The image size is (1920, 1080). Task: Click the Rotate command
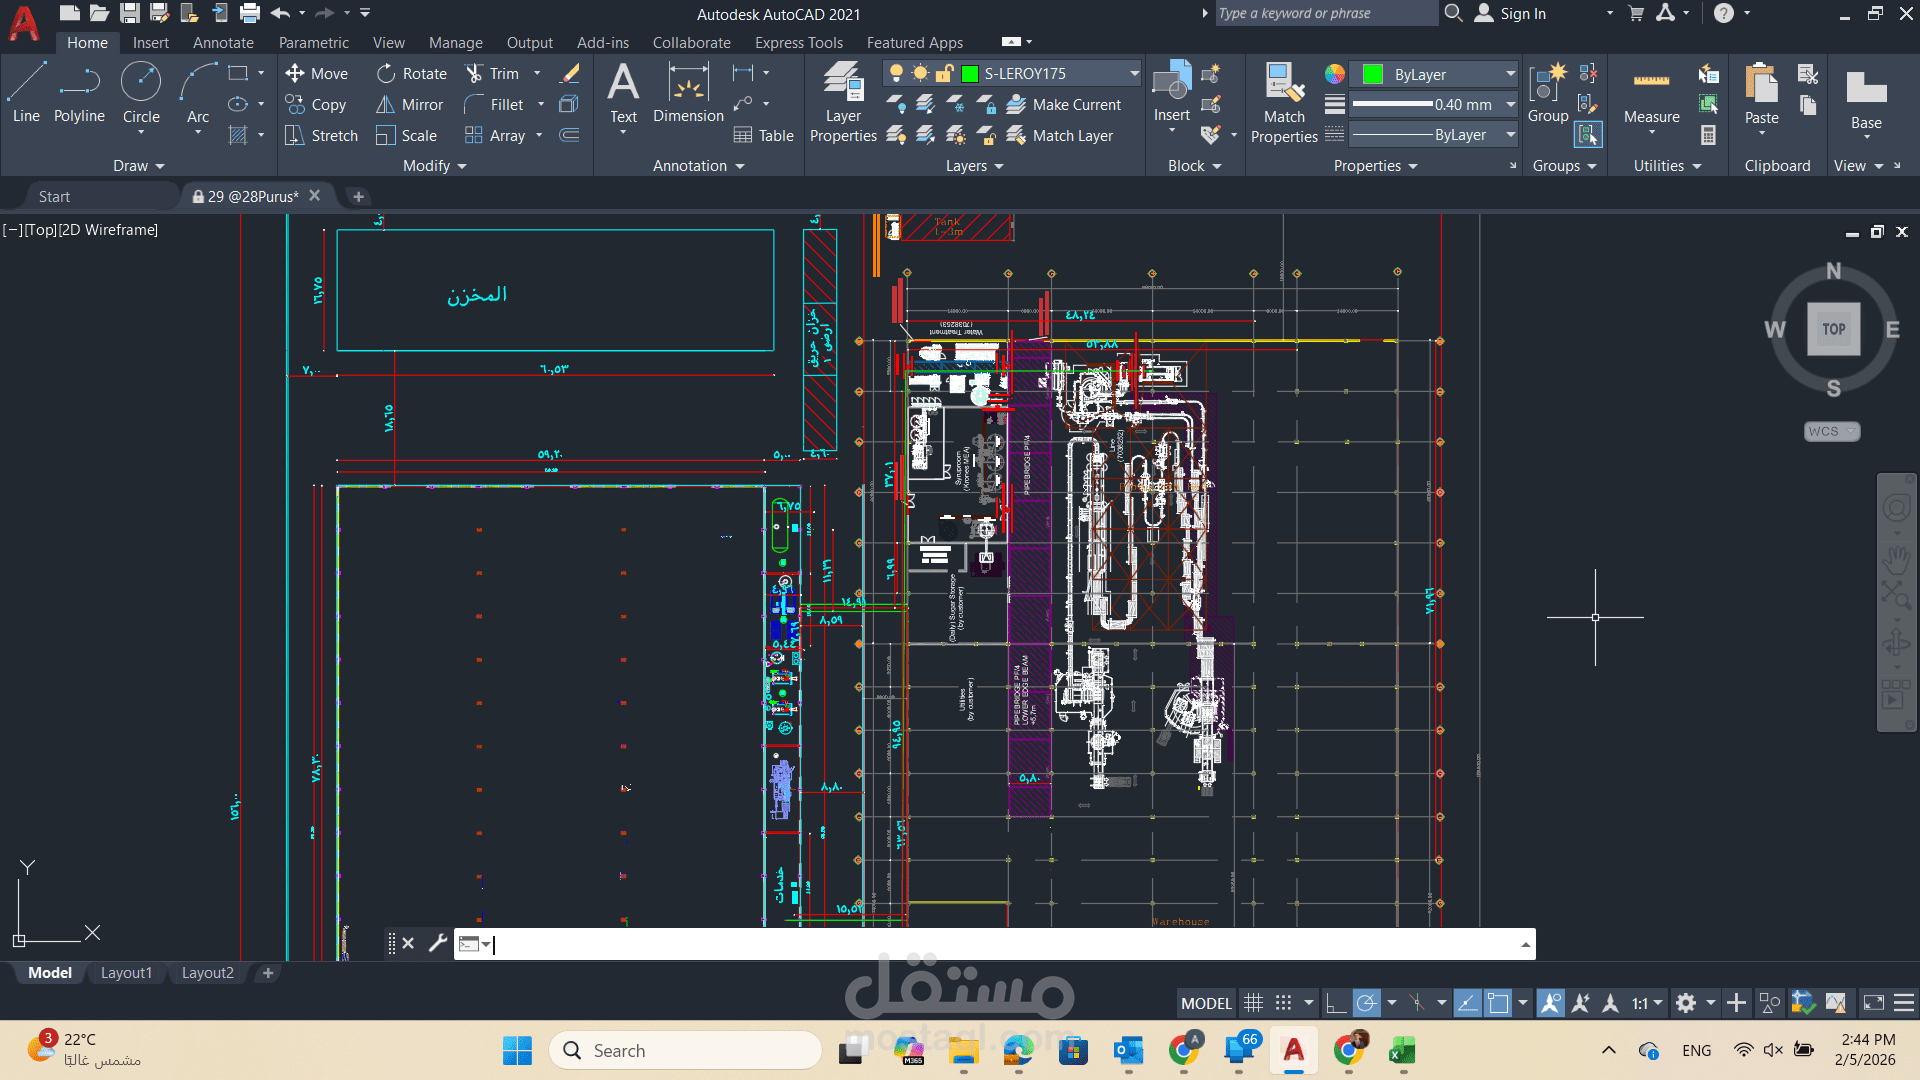point(412,73)
